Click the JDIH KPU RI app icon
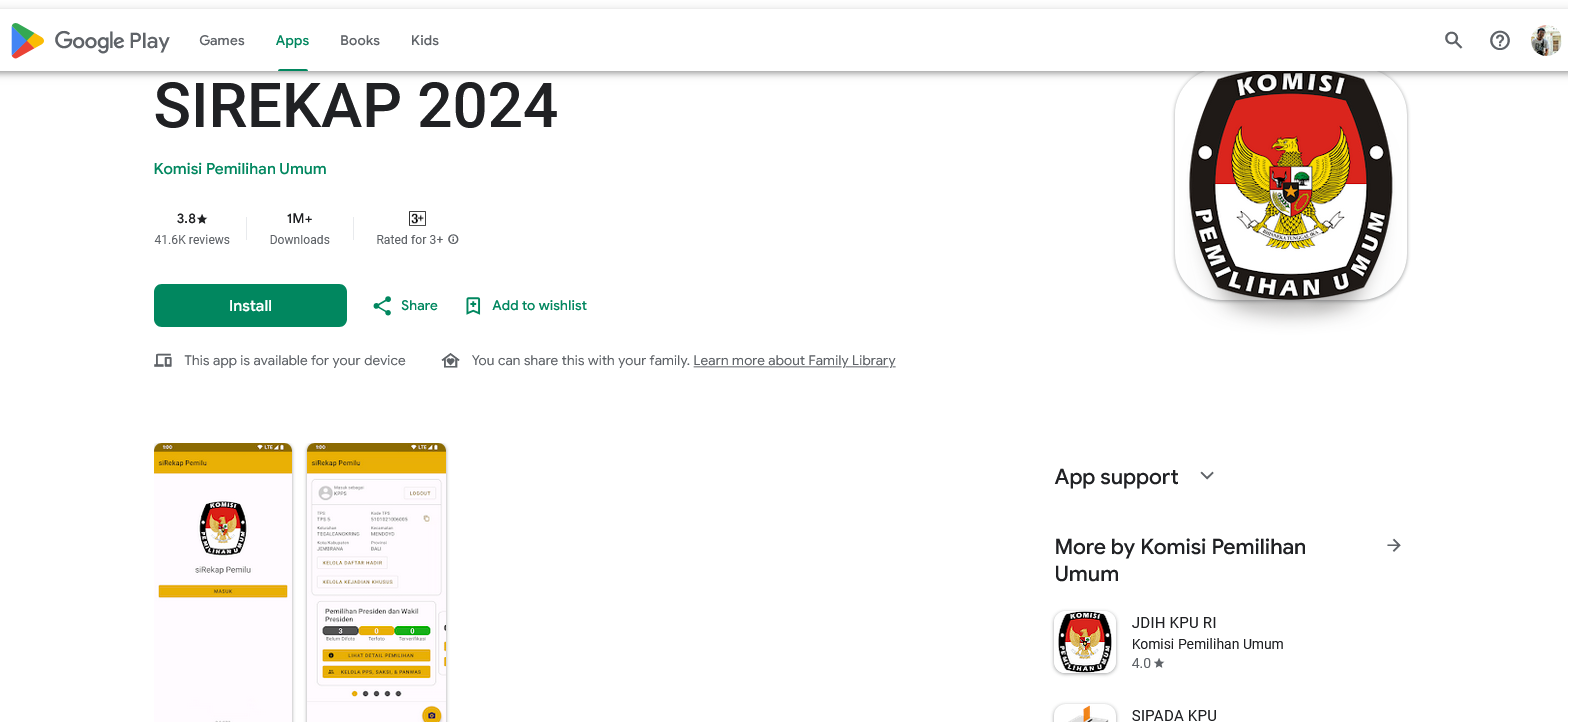Image resolution: width=1569 pixels, height=722 pixels. coord(1085,642)
